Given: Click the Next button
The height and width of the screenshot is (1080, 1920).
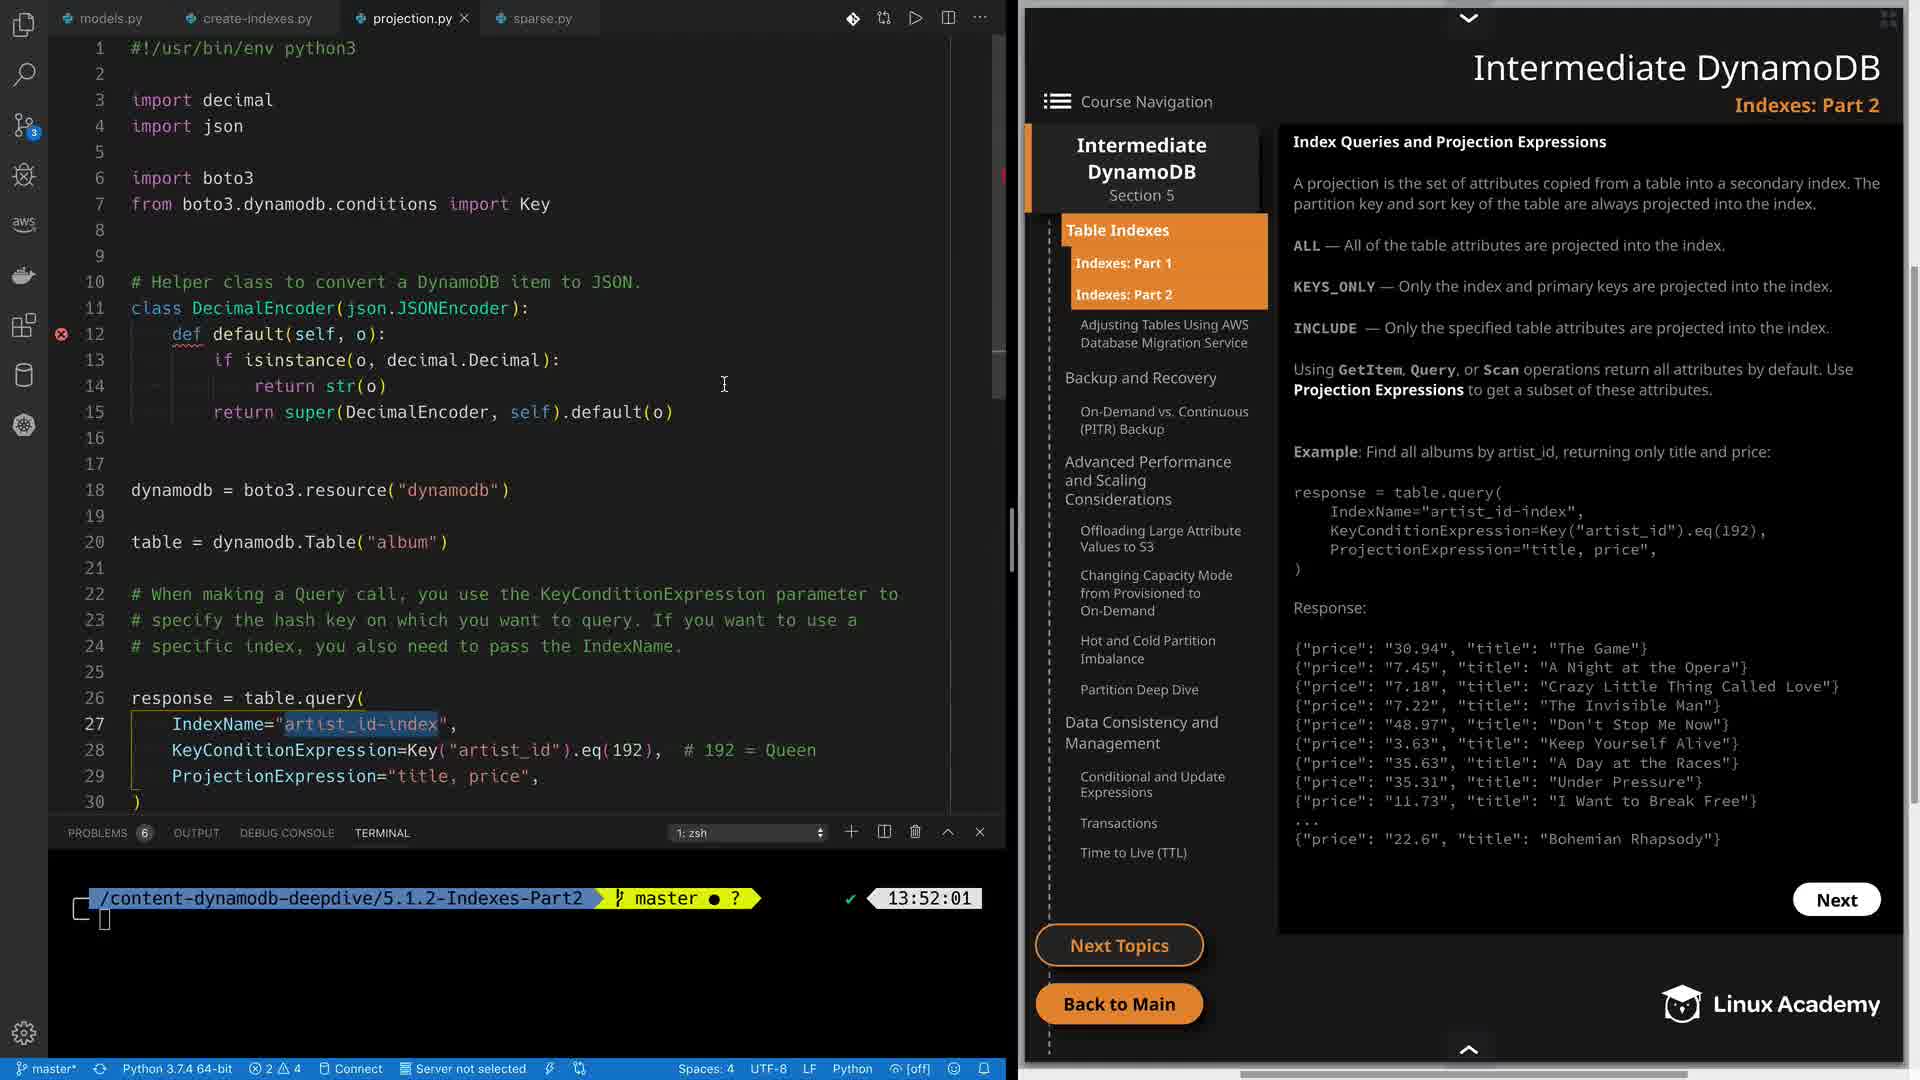Looking at the screenshot, I should 1836,900.
